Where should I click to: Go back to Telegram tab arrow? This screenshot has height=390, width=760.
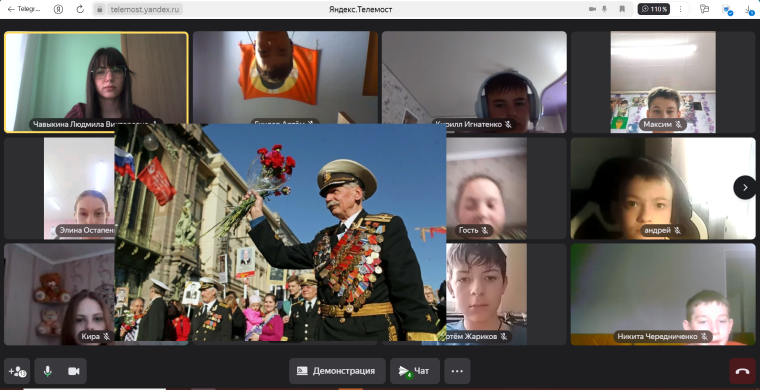(x=11, y=9)
